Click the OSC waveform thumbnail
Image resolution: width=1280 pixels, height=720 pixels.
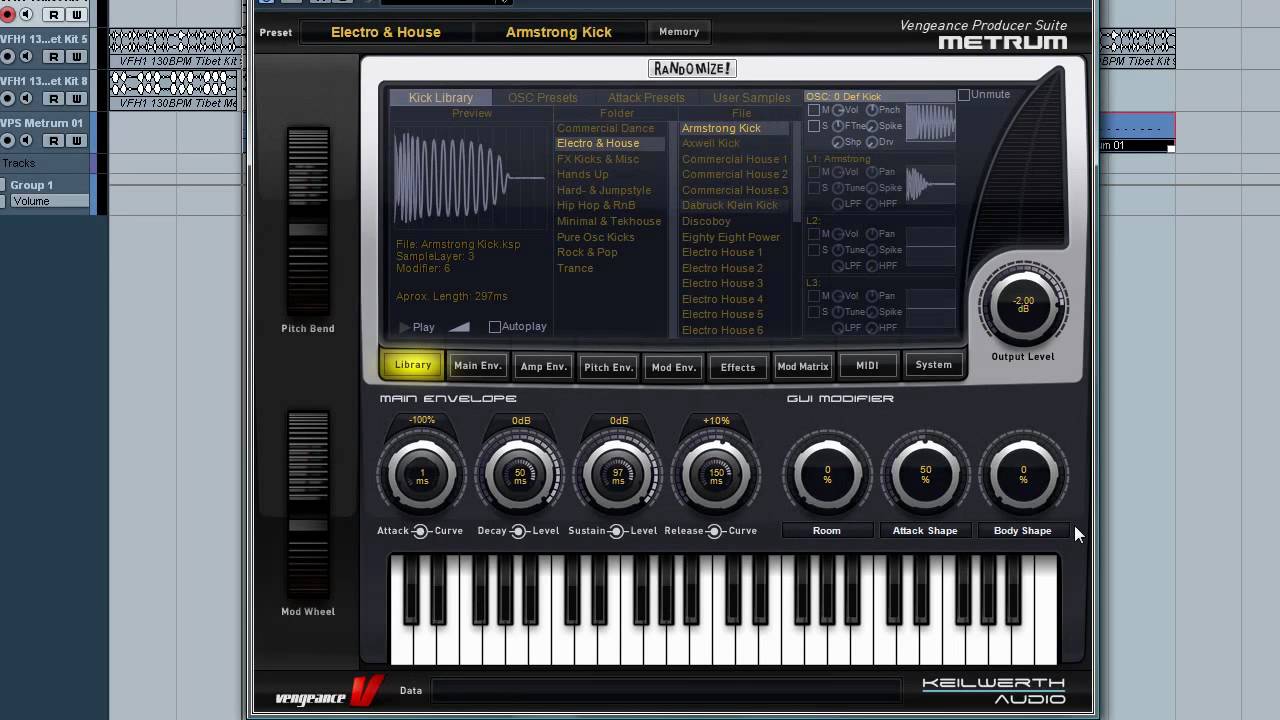pos(930,122)
